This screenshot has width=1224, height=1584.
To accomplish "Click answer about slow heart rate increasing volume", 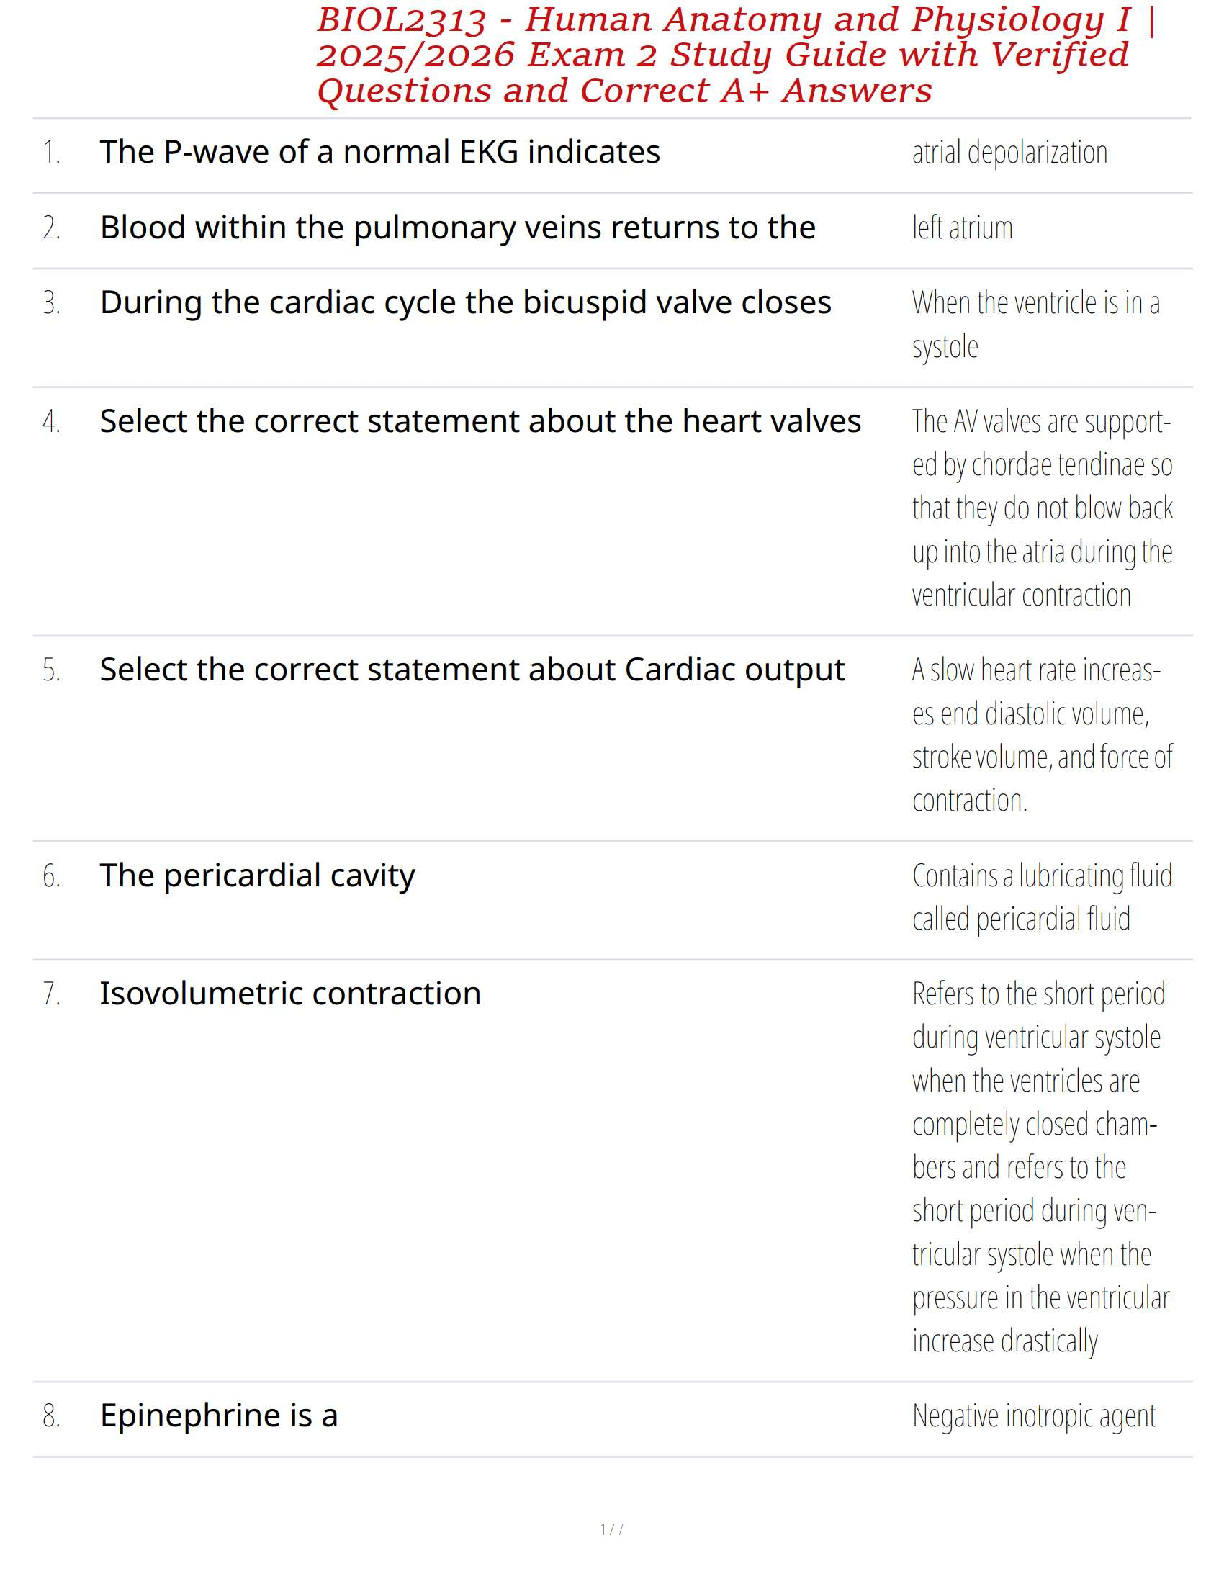I will (x=1042, y=735).
